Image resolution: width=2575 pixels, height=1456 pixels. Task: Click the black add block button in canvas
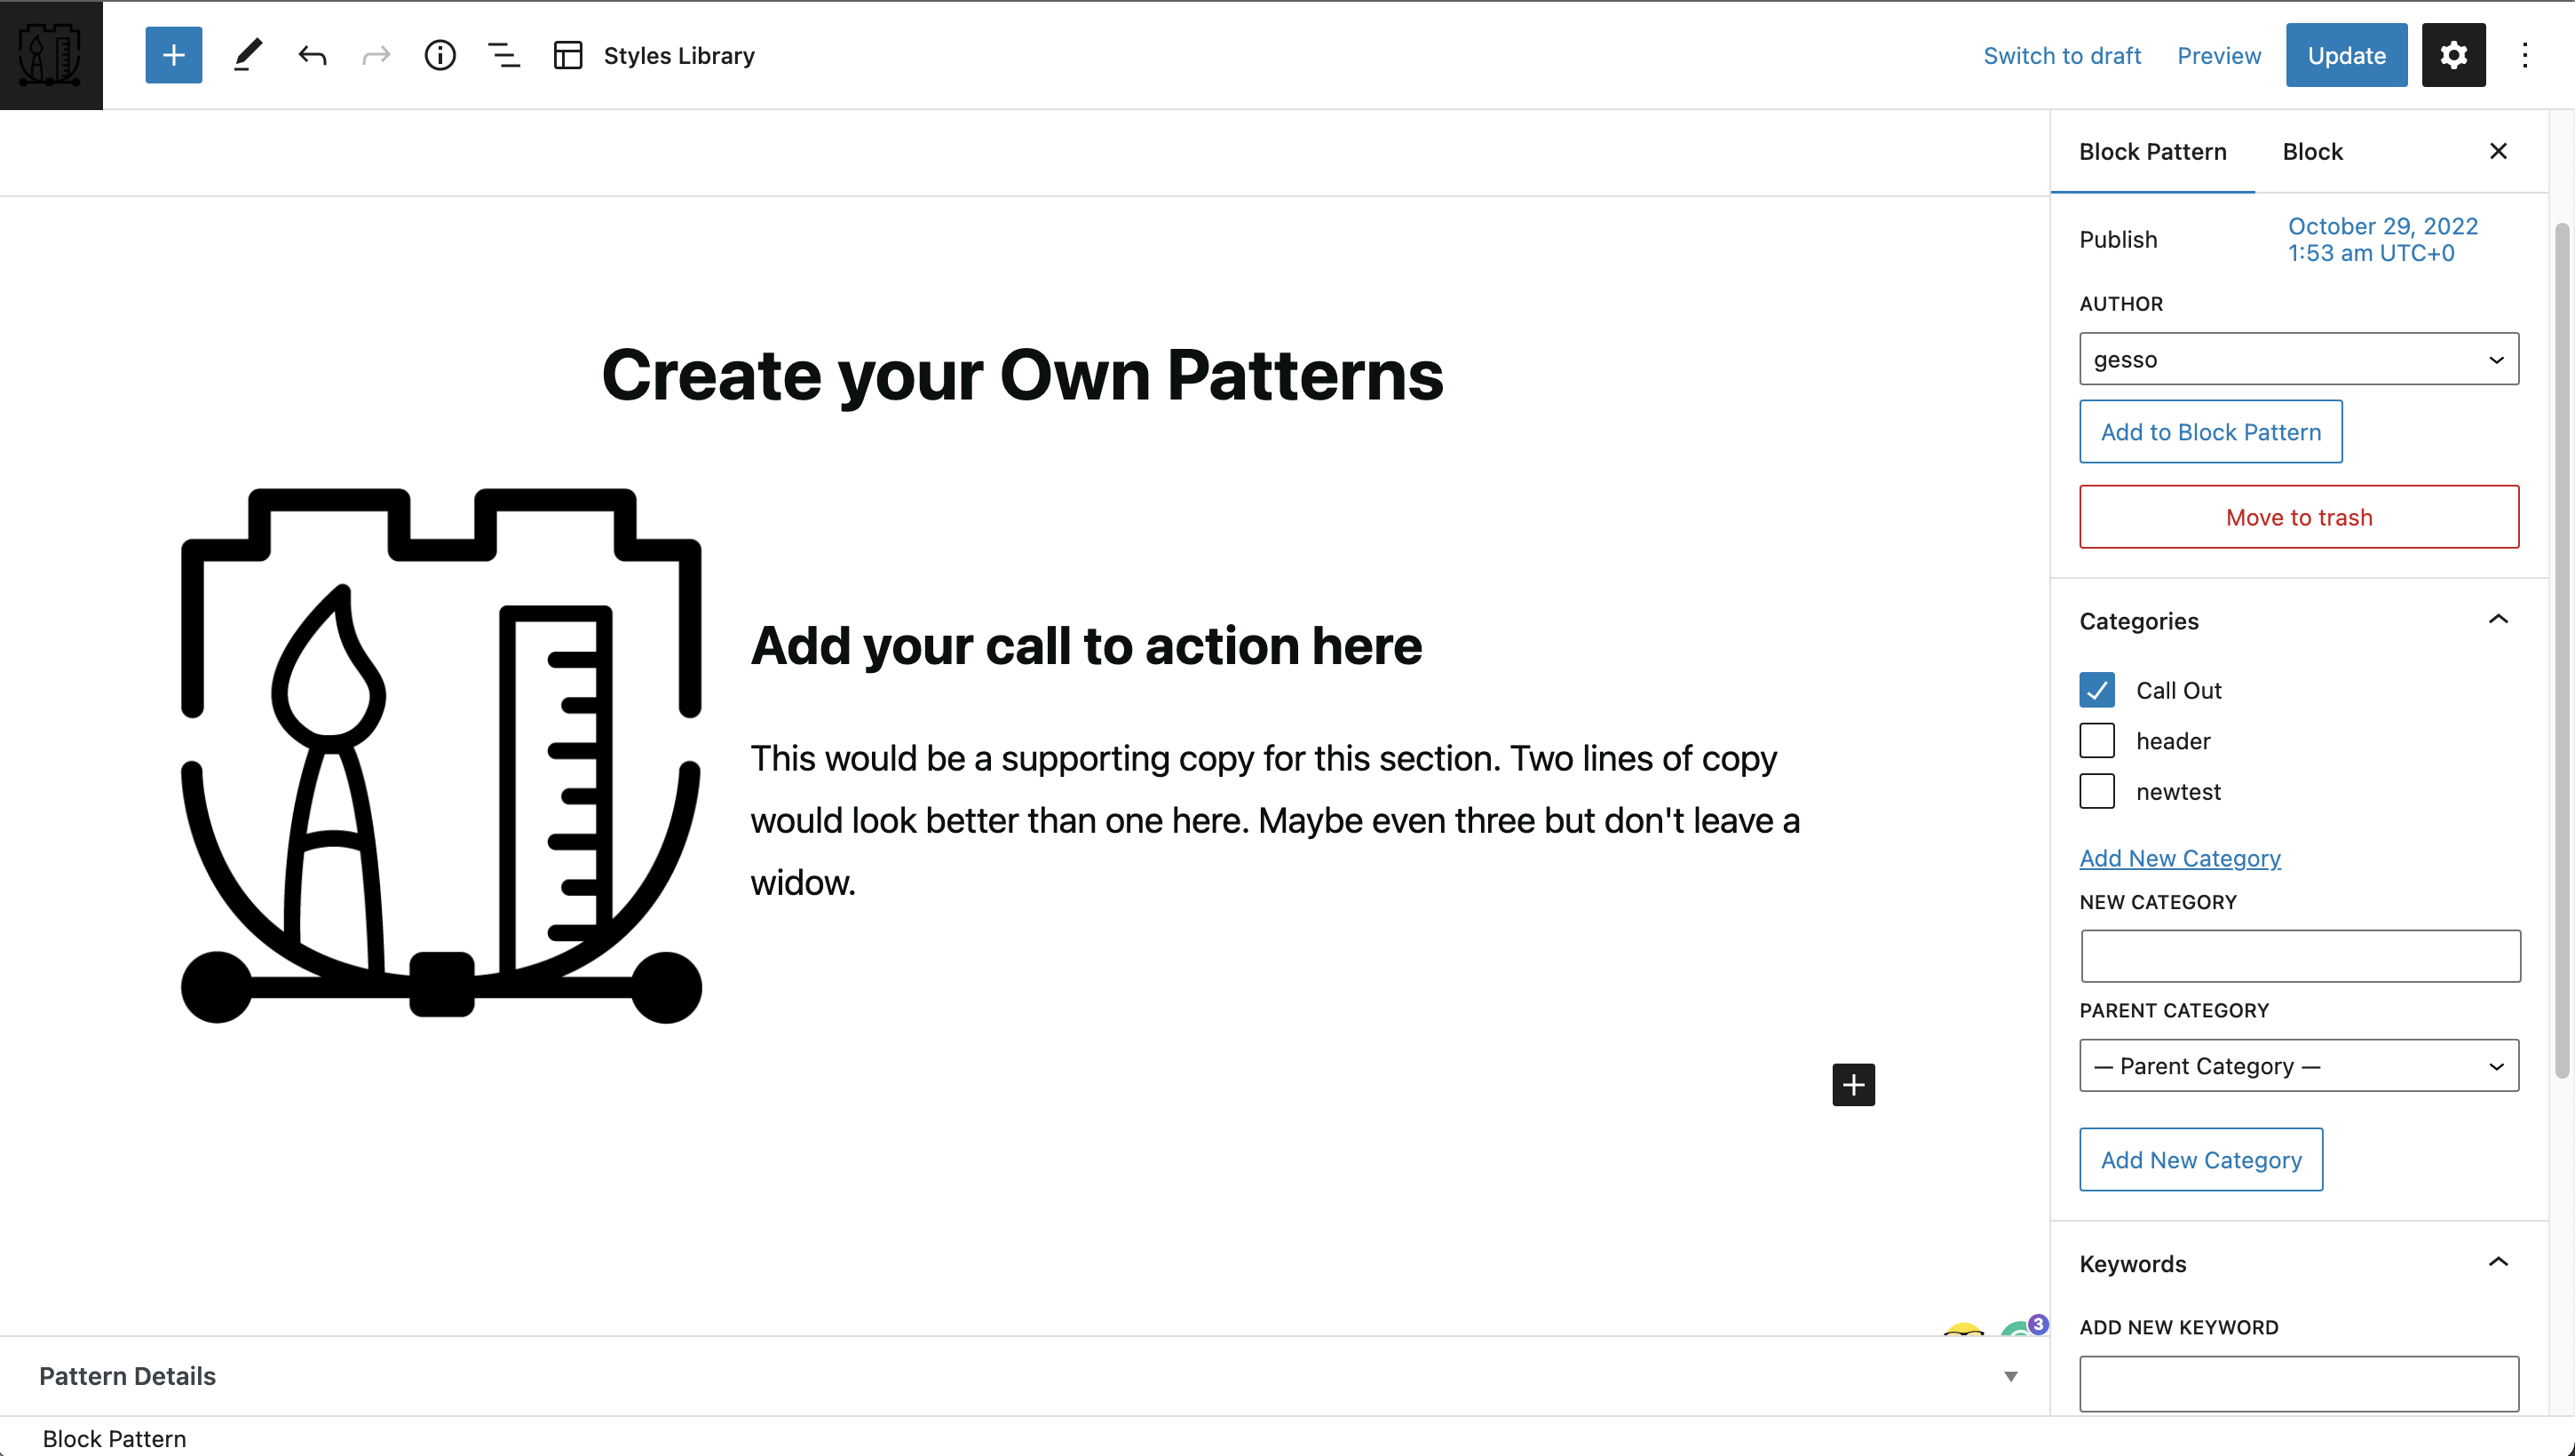point(1853,1085)
